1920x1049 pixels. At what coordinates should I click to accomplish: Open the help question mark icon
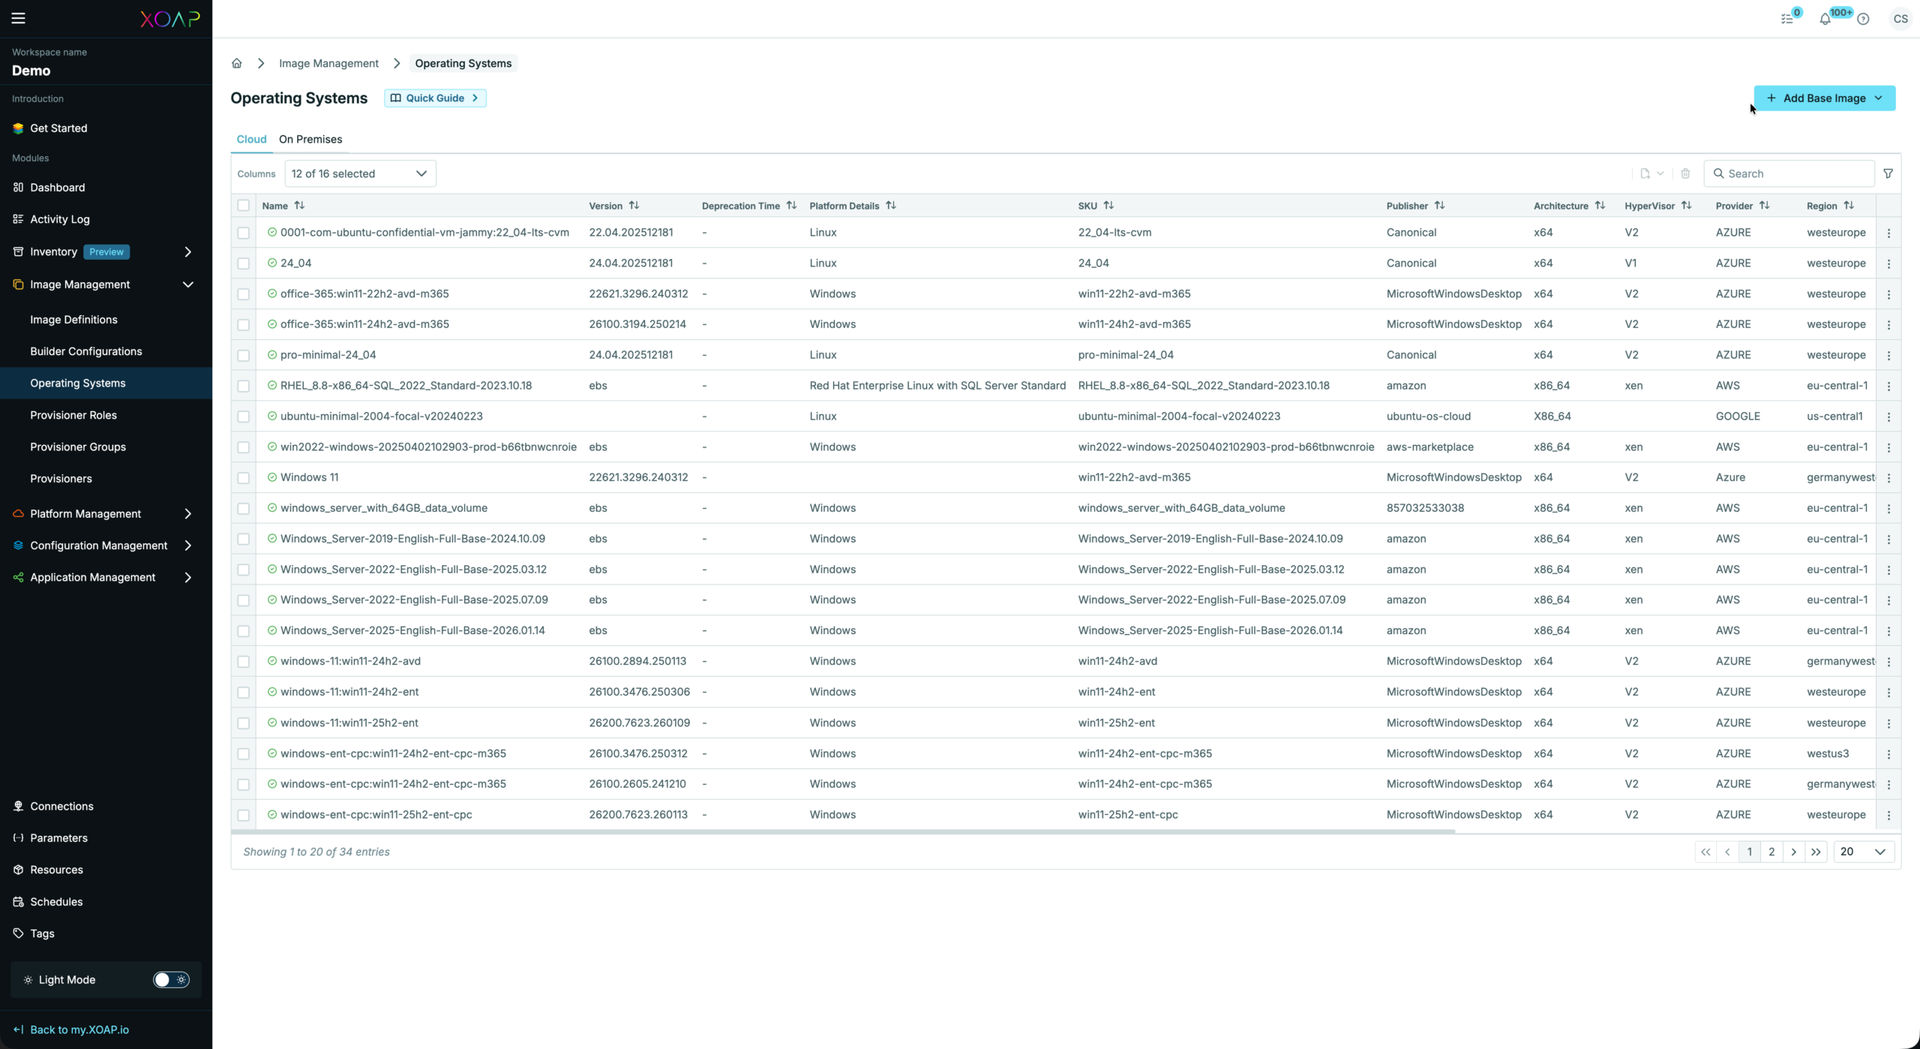[x=1863, y=19]
